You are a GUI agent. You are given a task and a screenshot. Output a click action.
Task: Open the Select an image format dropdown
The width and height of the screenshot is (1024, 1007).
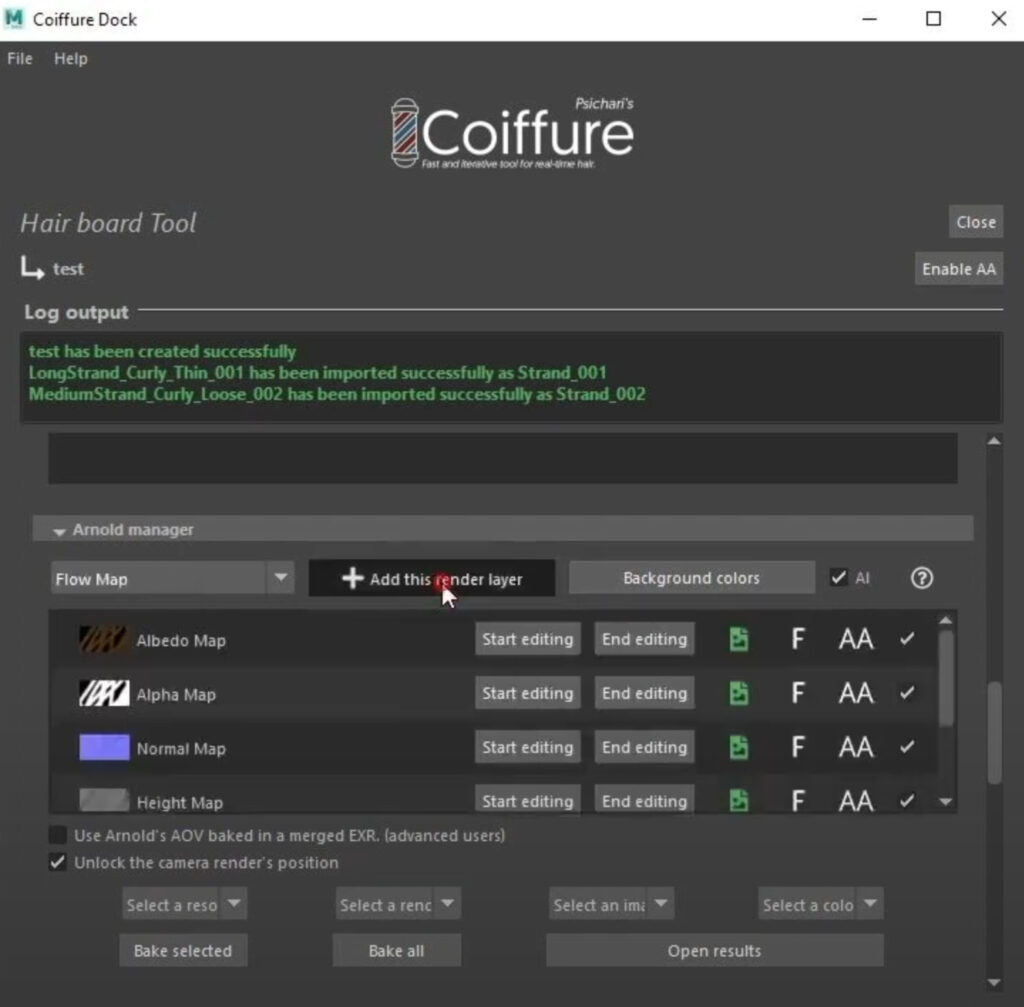click(611, 904)
